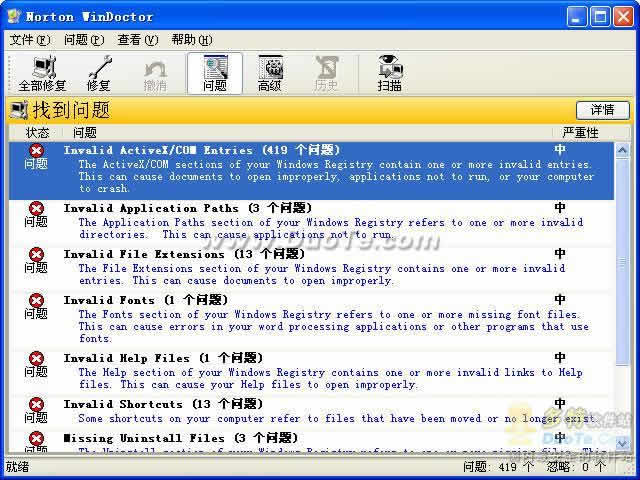Click the Application Paths section description text
Image resolution: width=640 pixels, height=480 pixels.
pyautogui.click(x=331, y=229)
